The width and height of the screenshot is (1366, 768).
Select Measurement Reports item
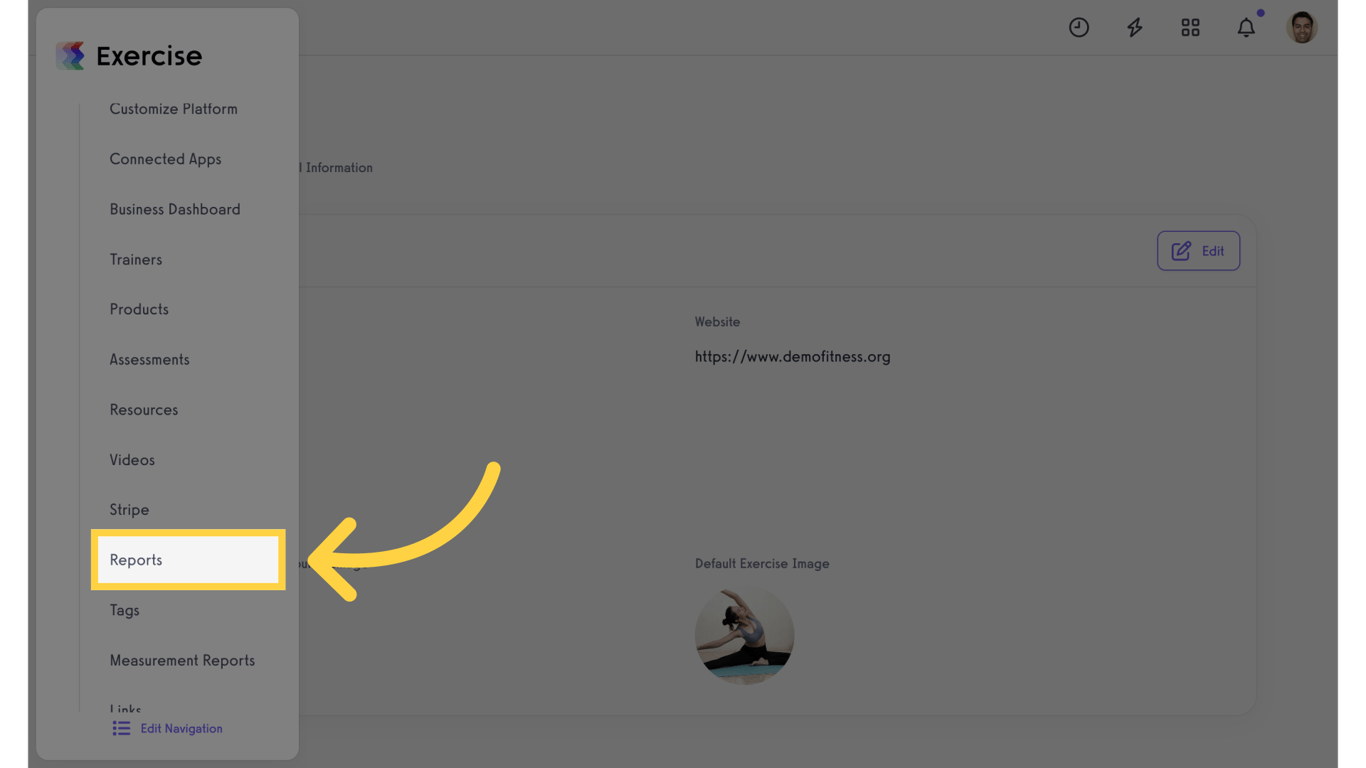tap(182, 660)
